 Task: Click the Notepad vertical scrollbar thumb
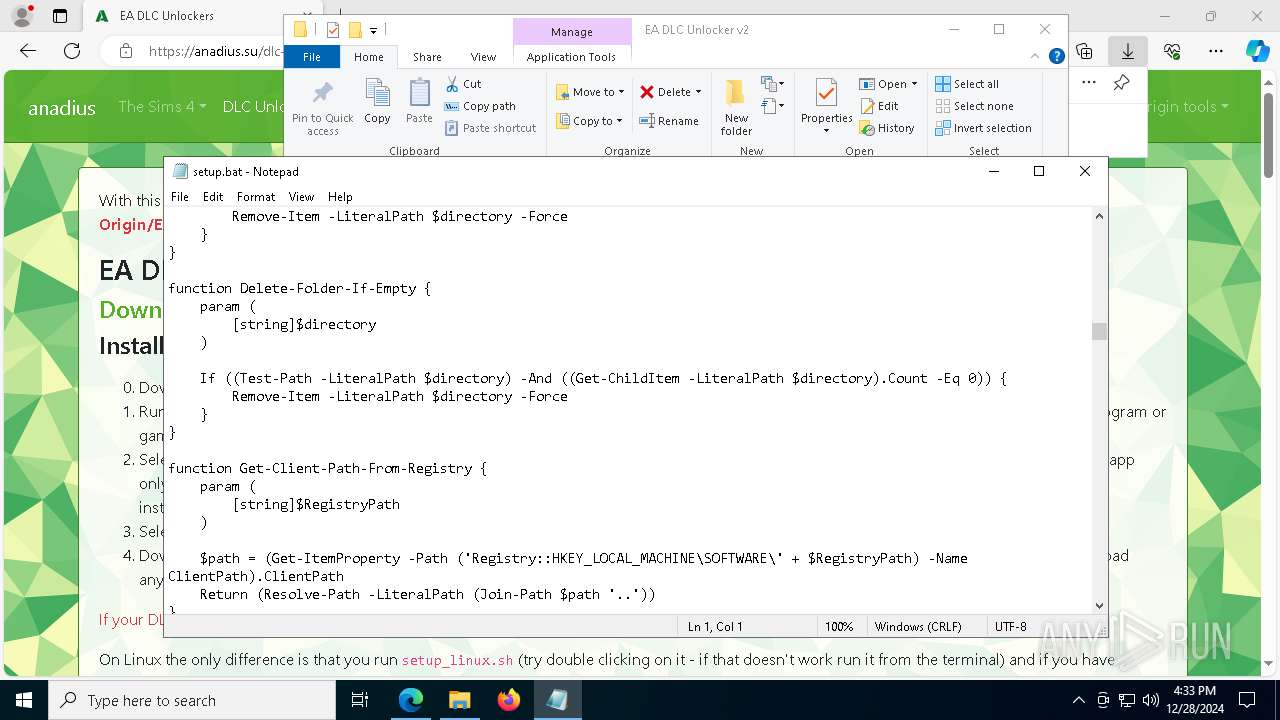1099,331
